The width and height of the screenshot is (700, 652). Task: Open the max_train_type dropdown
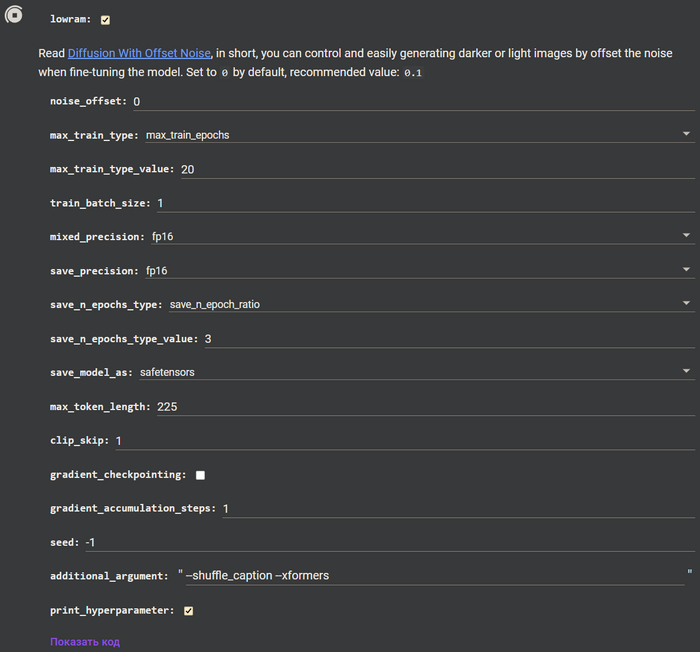[419, 135]
